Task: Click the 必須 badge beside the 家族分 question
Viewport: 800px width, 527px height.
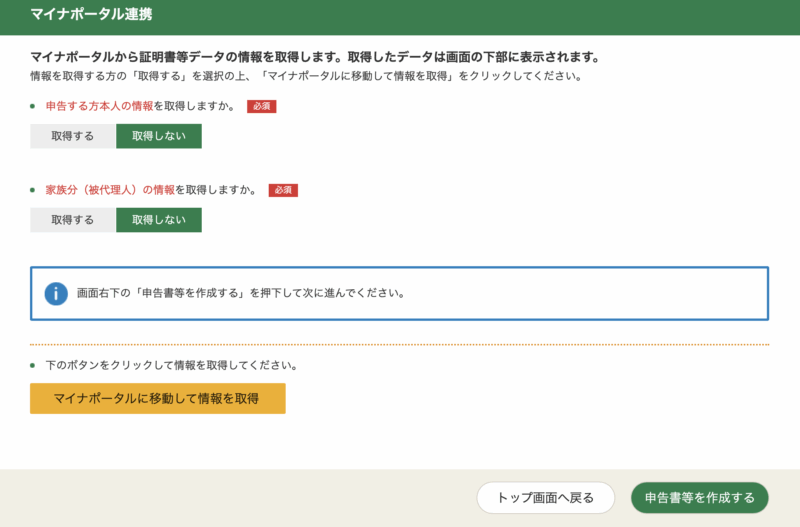Action: 283,190
